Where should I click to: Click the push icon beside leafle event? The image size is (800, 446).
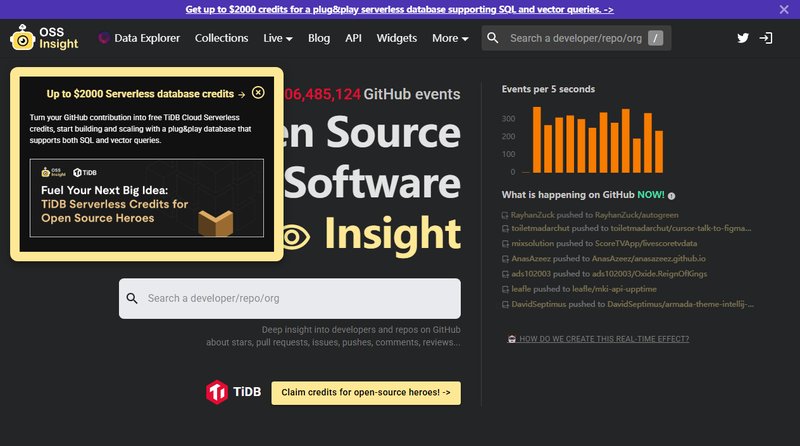505,289
